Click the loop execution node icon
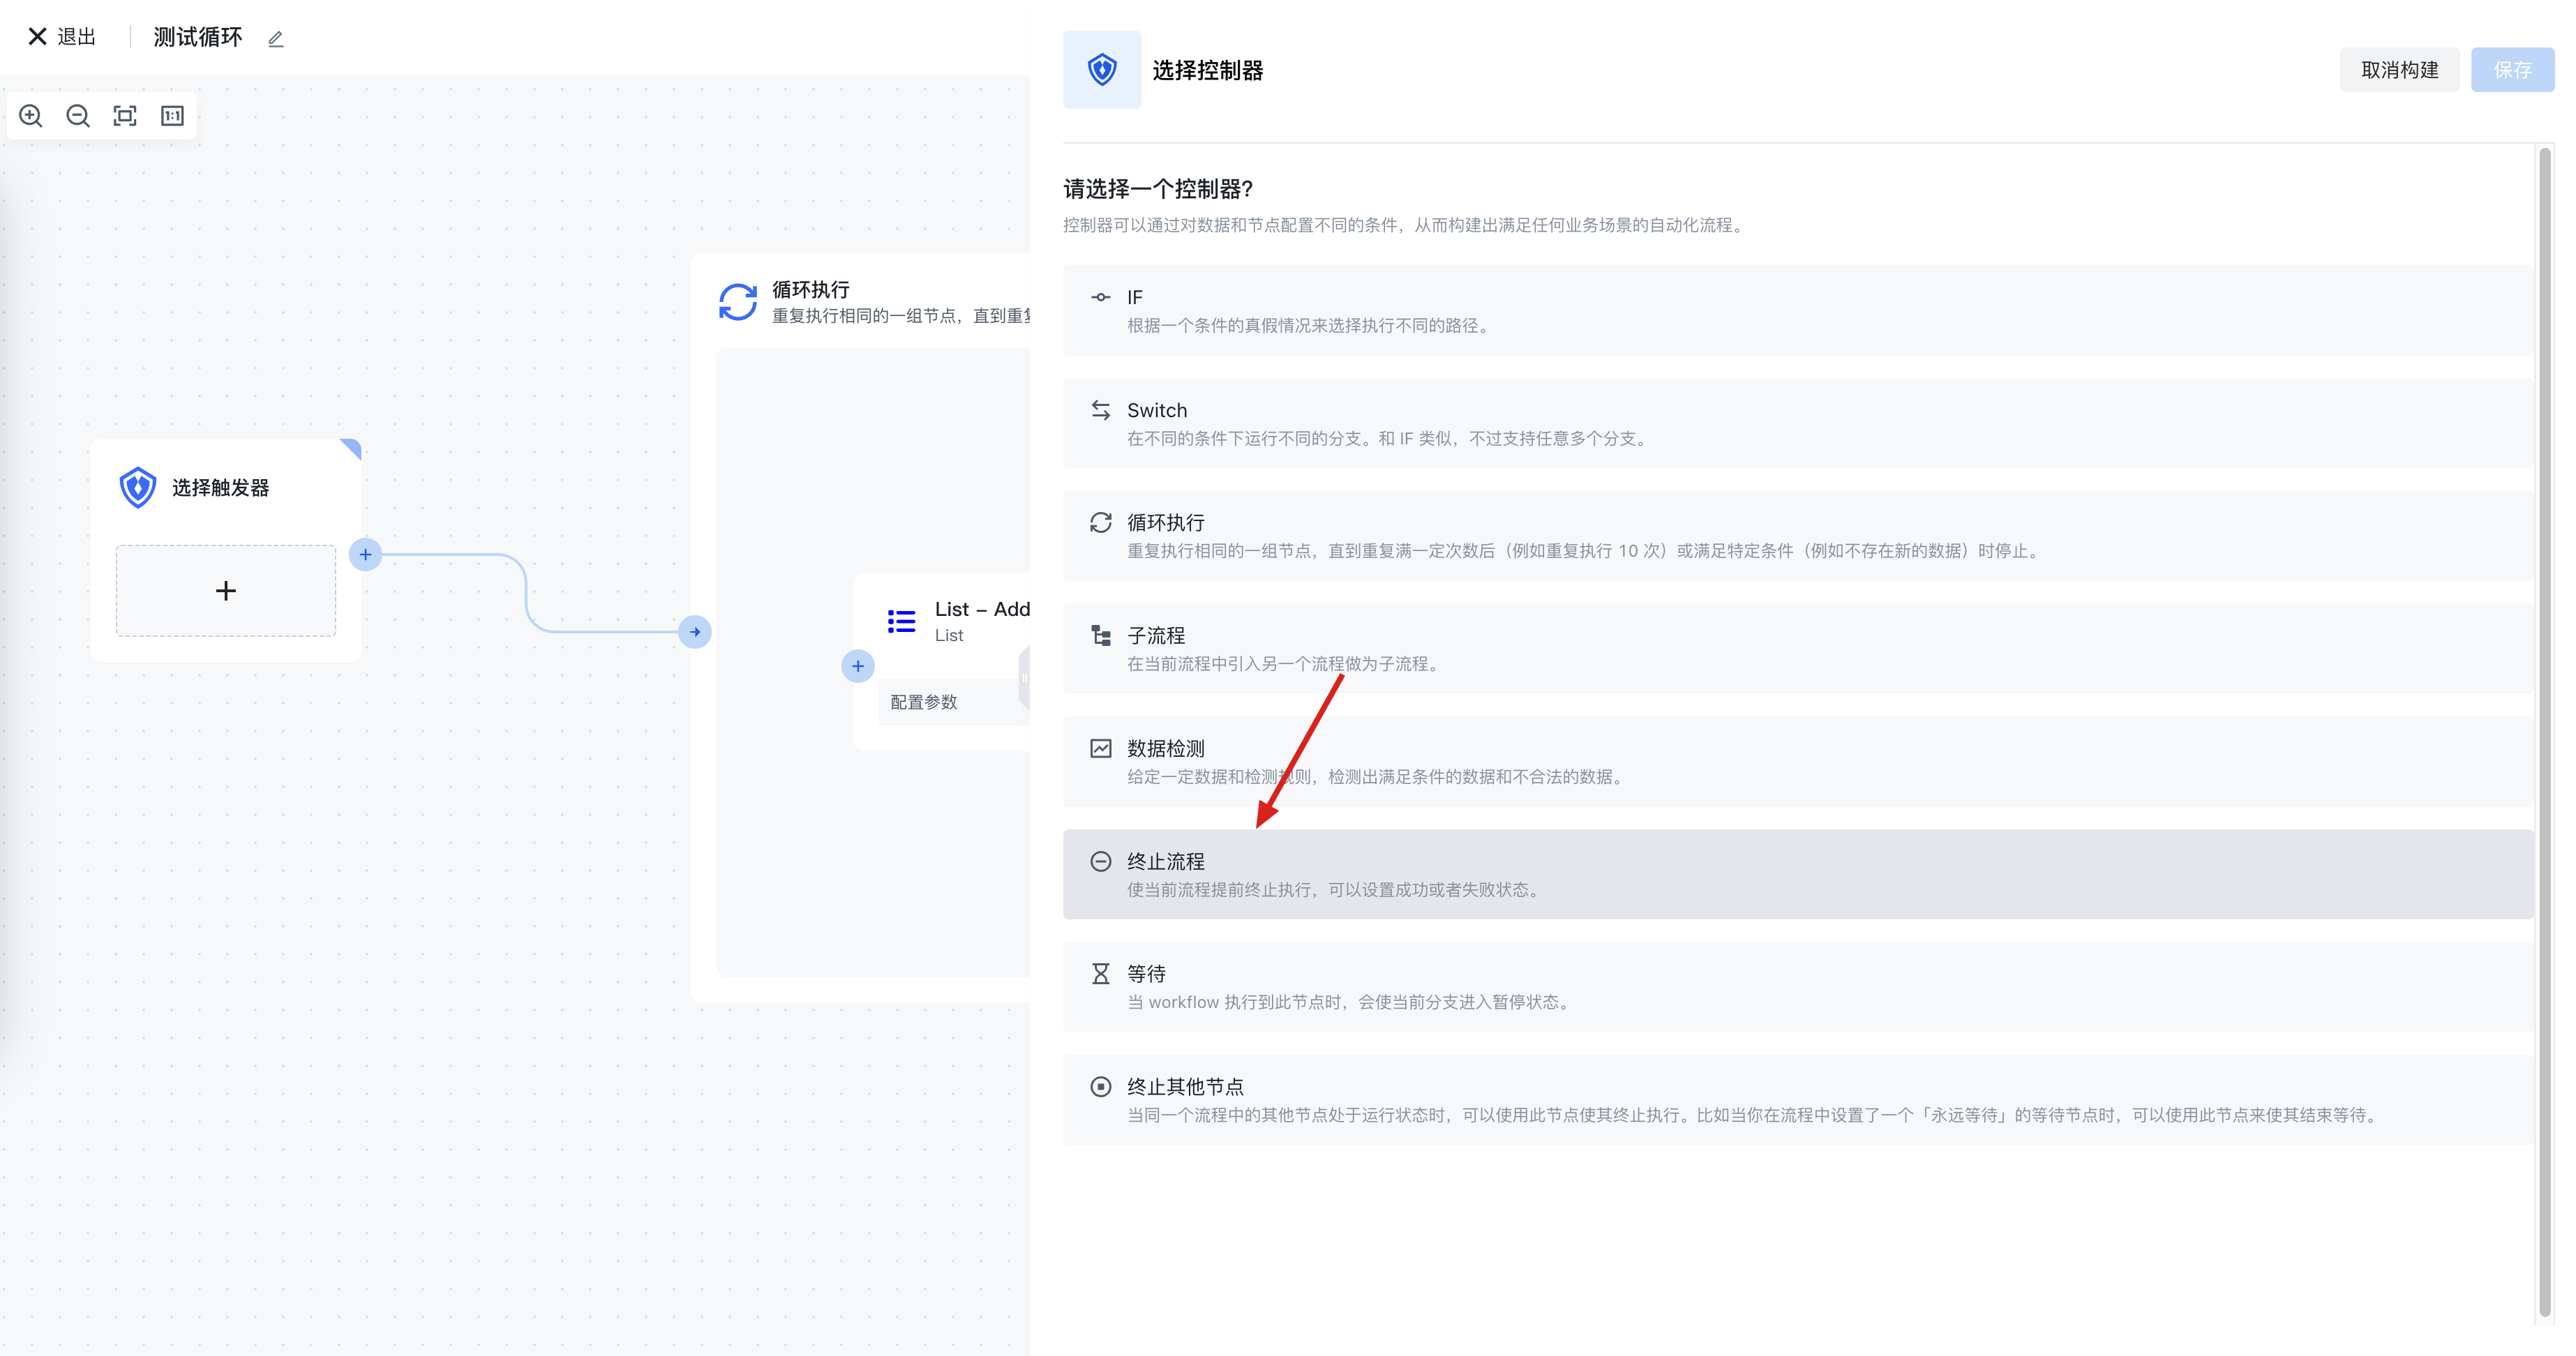This screenshot has width=2576, height=1356. [x=738, y=302]
